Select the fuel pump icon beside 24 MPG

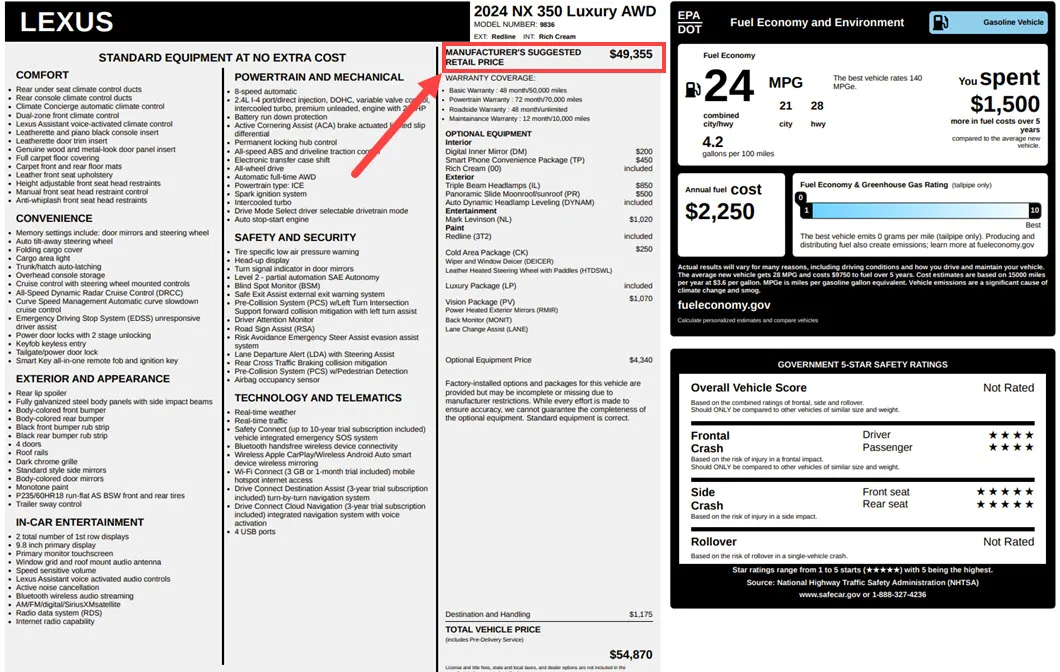pos(693,88)
